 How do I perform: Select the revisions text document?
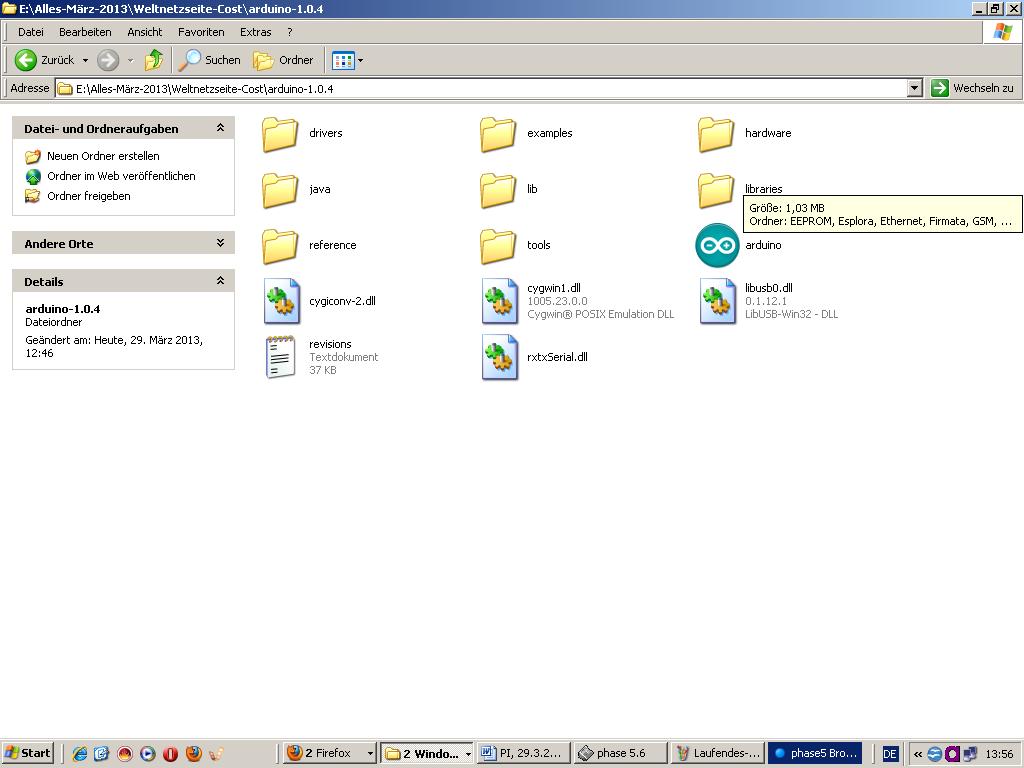tap(321, 357)
